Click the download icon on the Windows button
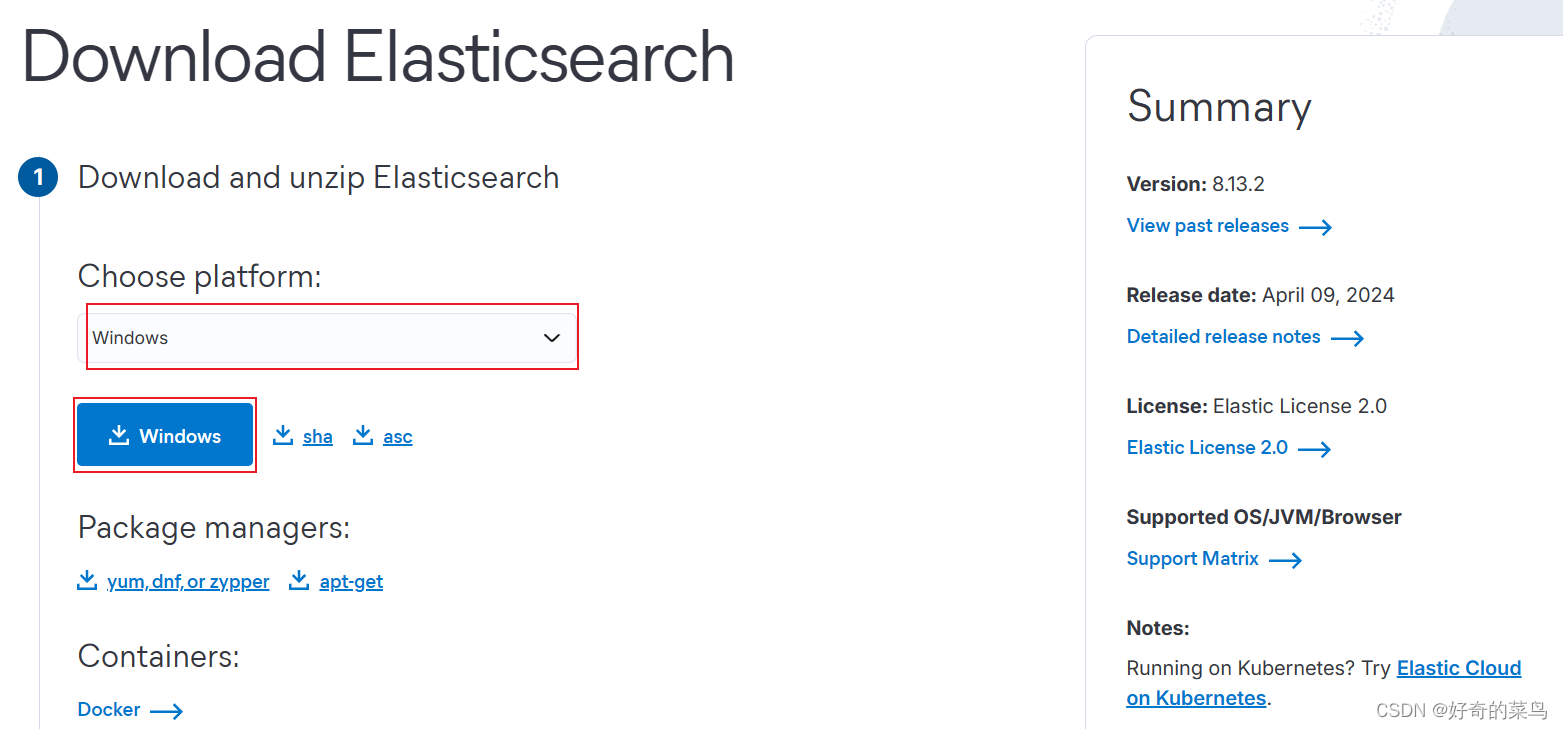This screenshot has height=729, width=1563. click(121, 435)
